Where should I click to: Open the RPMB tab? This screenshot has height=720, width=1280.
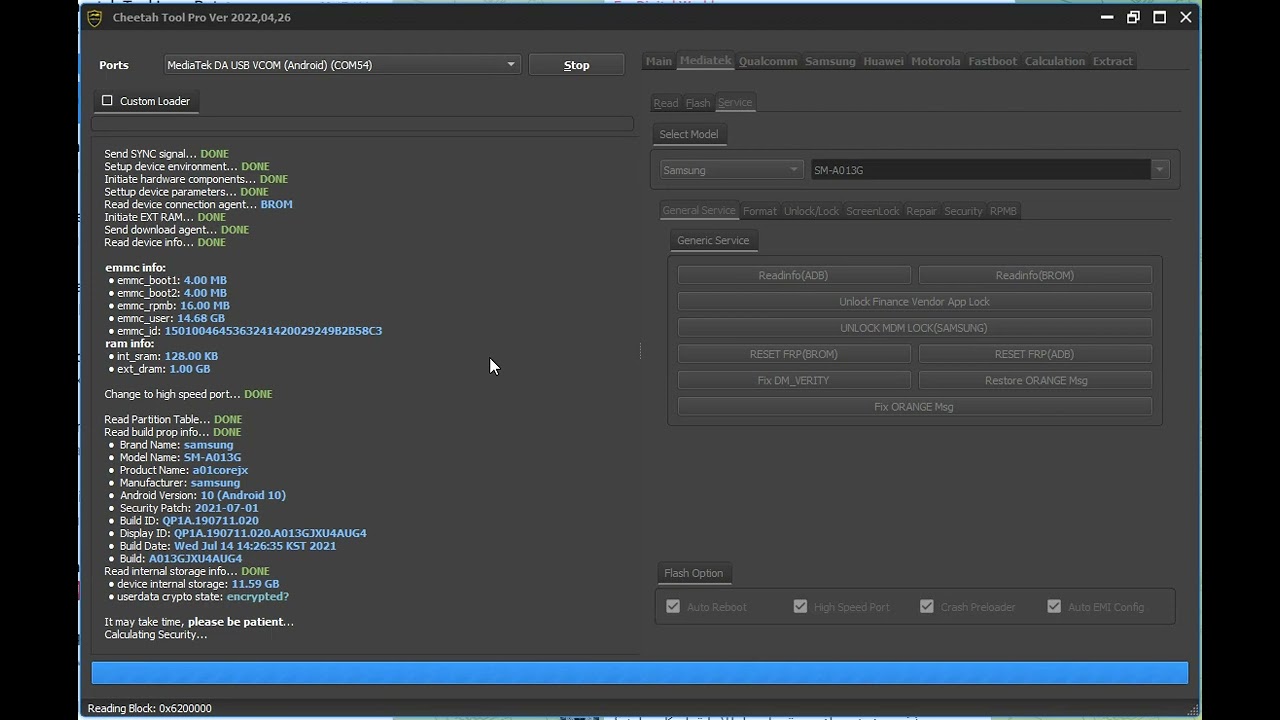click(1003, 211)
